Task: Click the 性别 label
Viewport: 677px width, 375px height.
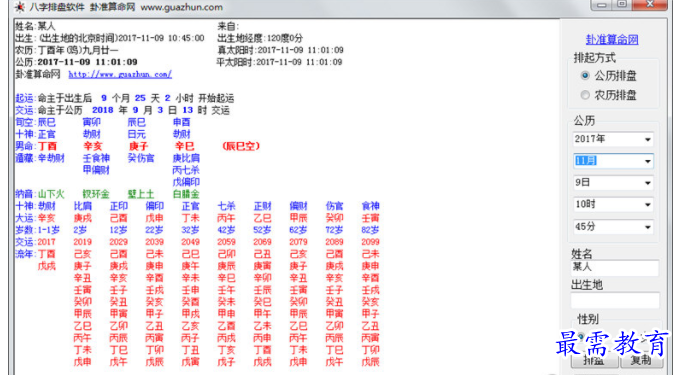Action: click(588, 319)
